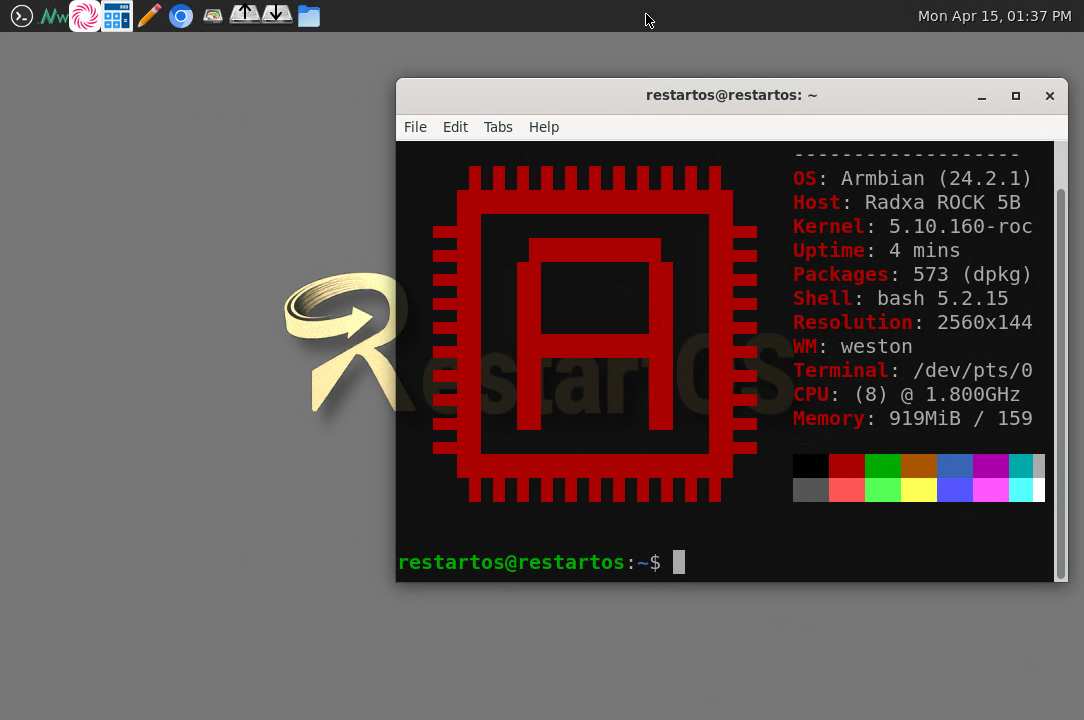Click the 'CPU: (8) @ 1.800GHz' line
The image size is (1084, 720).
click(906, 394)
